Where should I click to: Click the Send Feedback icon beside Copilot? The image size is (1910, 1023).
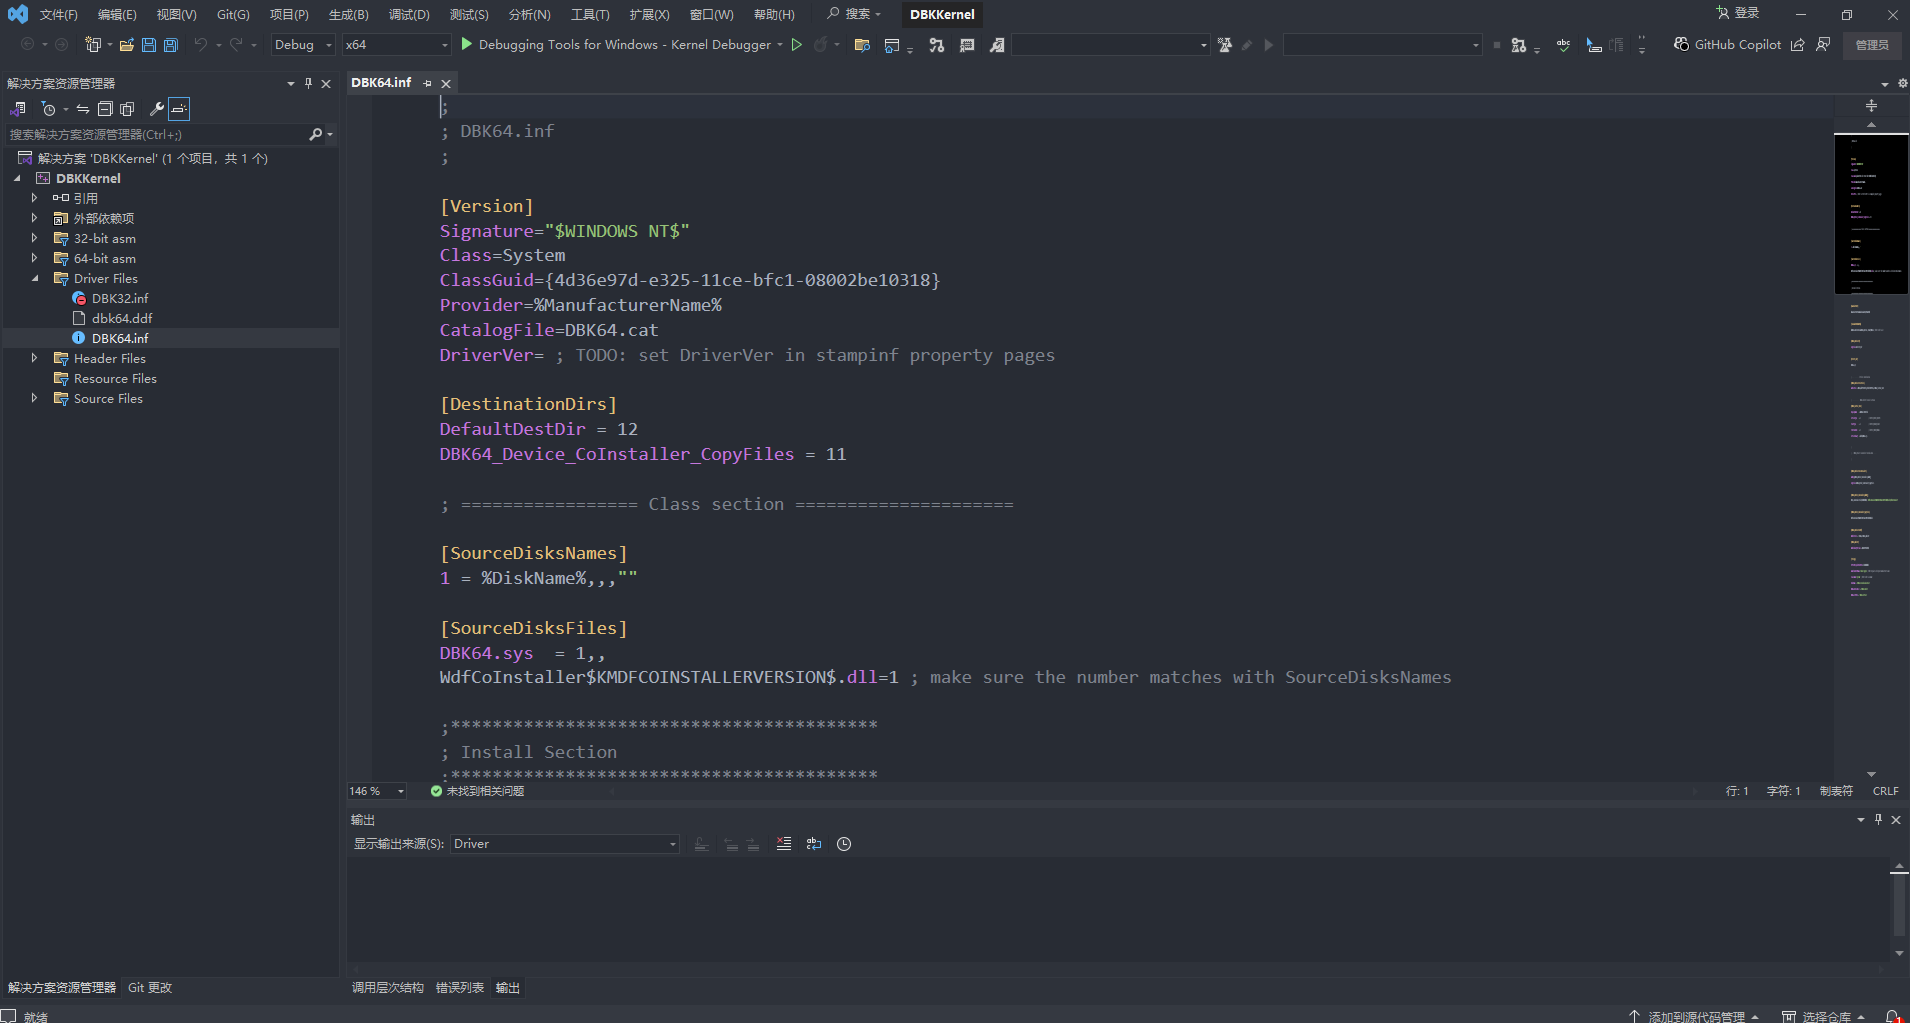[x=1823, y=44]
